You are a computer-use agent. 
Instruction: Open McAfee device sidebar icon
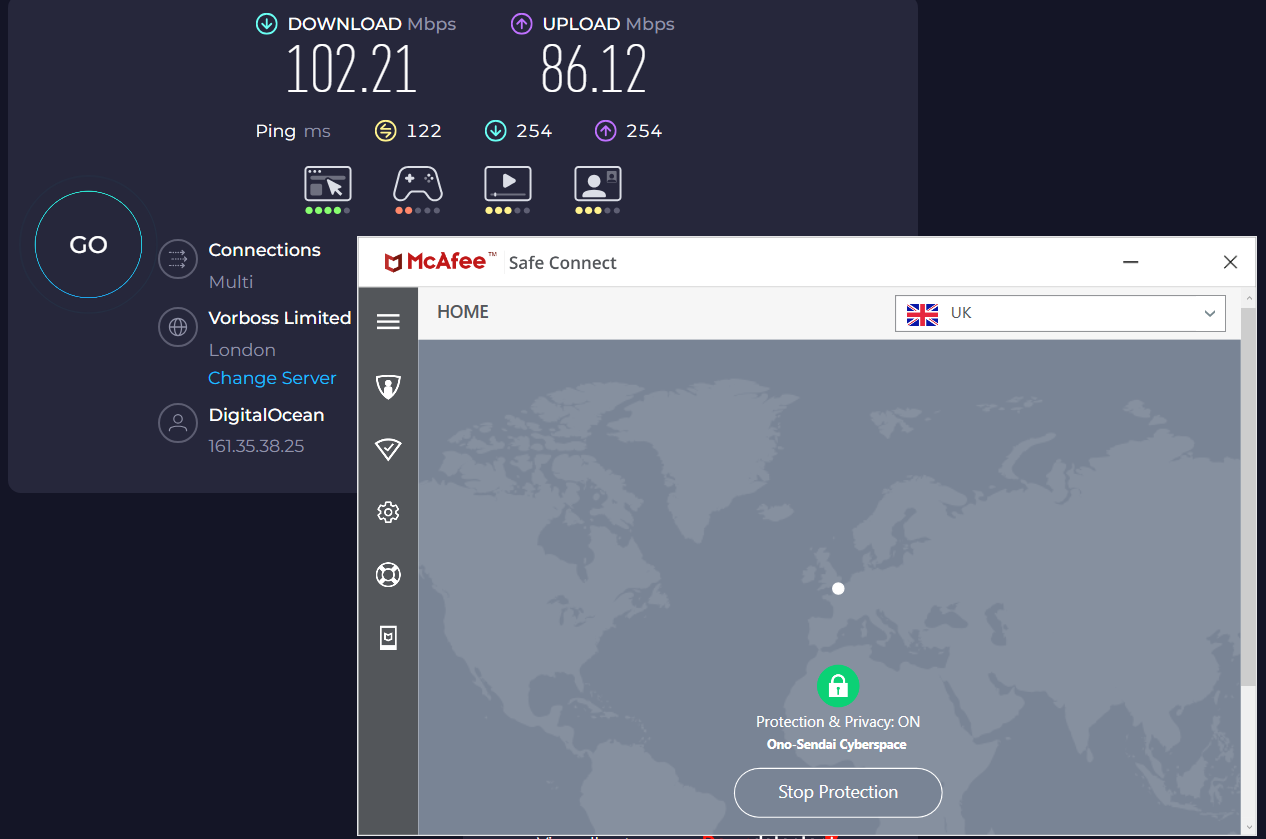[x=388, y=638]
